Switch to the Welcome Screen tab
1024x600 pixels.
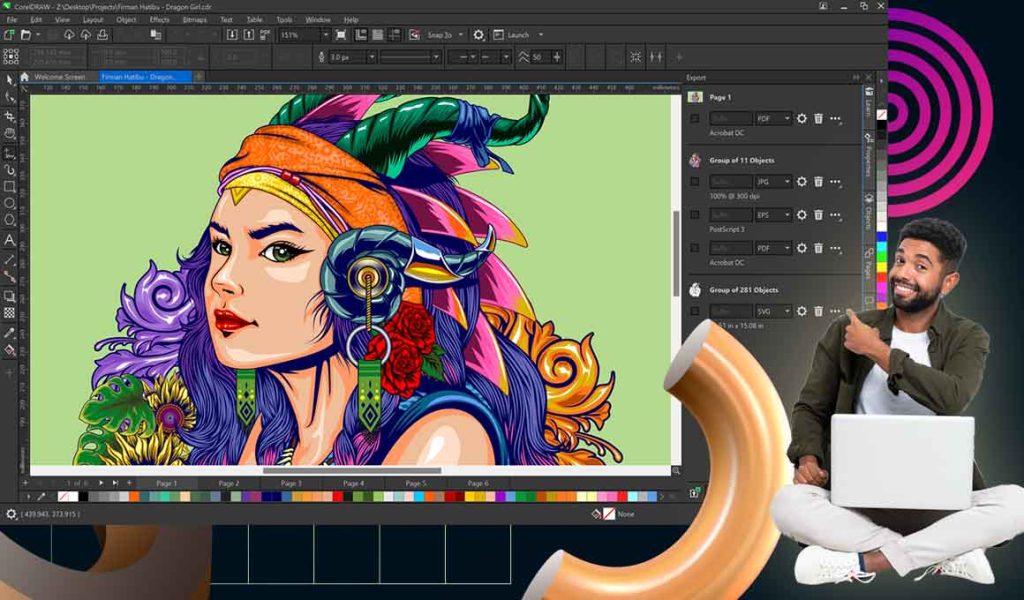coord(59,77)
